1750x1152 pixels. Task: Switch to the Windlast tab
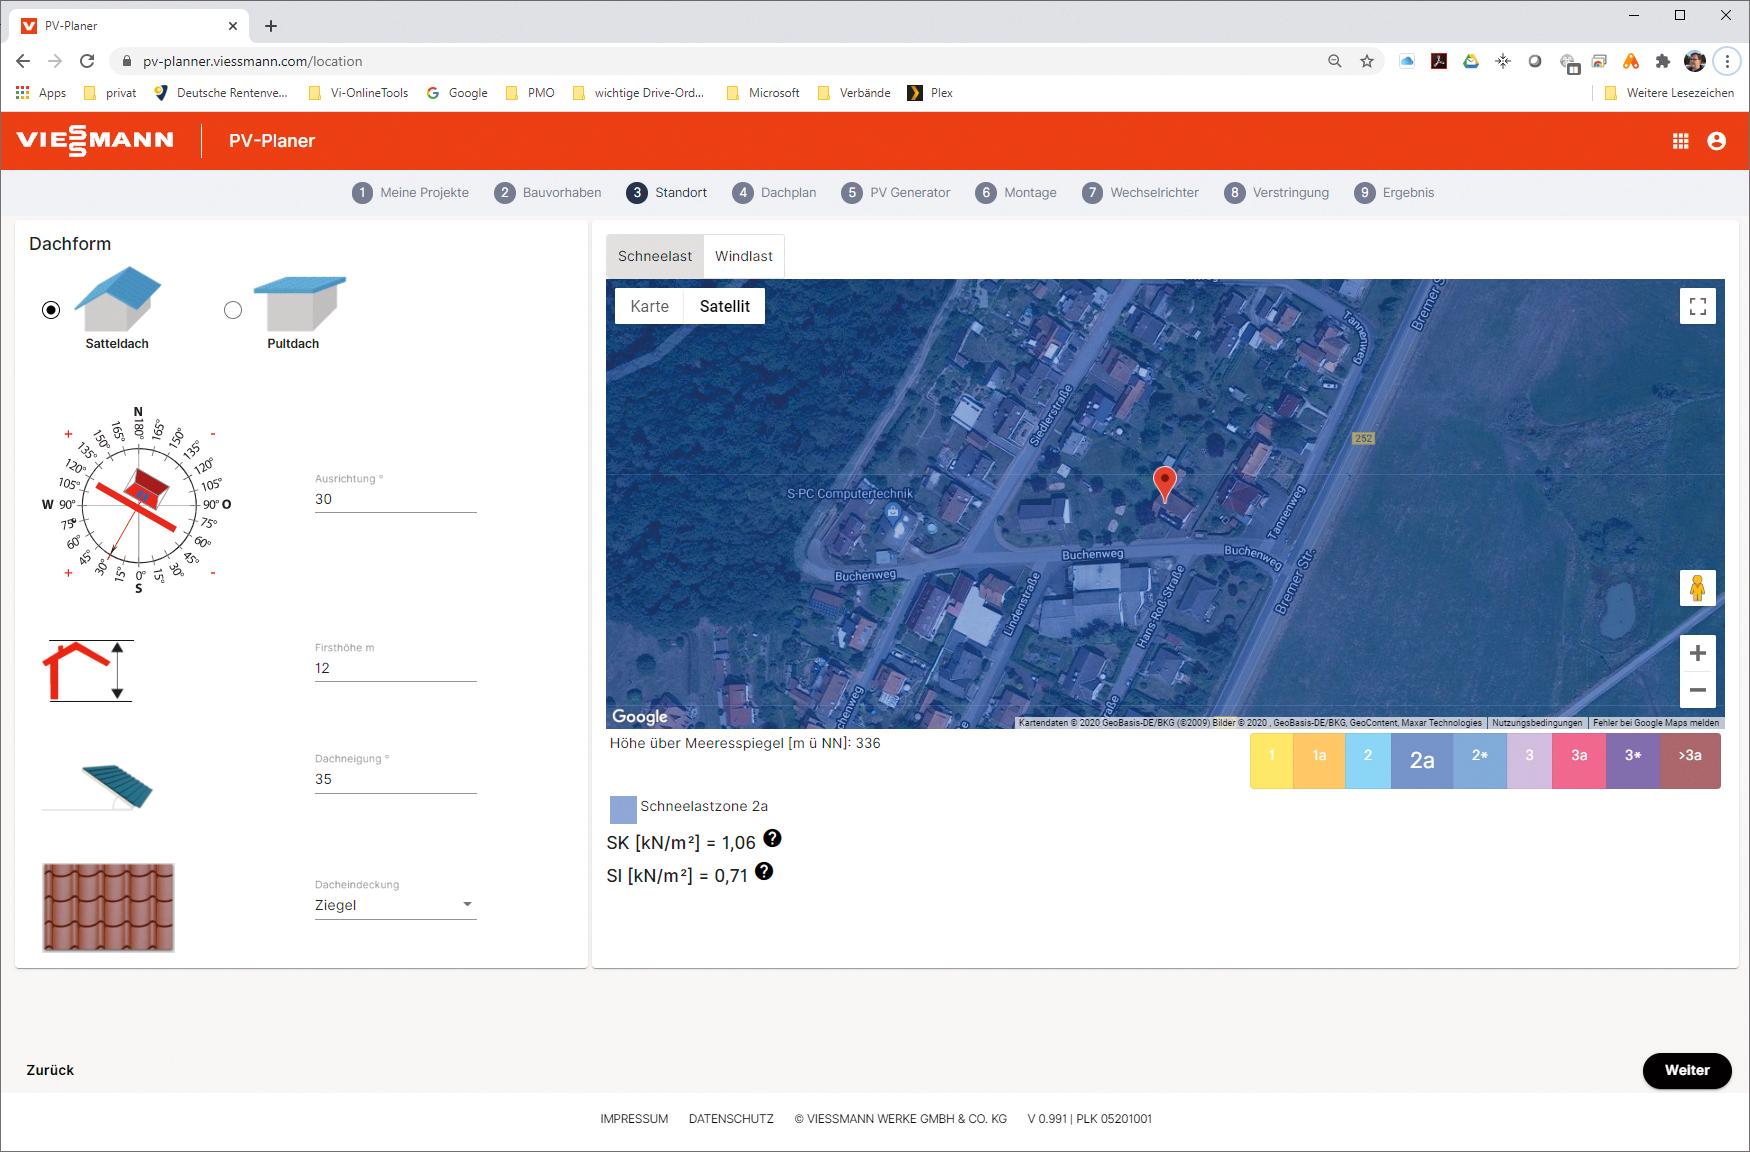(743, 256)
